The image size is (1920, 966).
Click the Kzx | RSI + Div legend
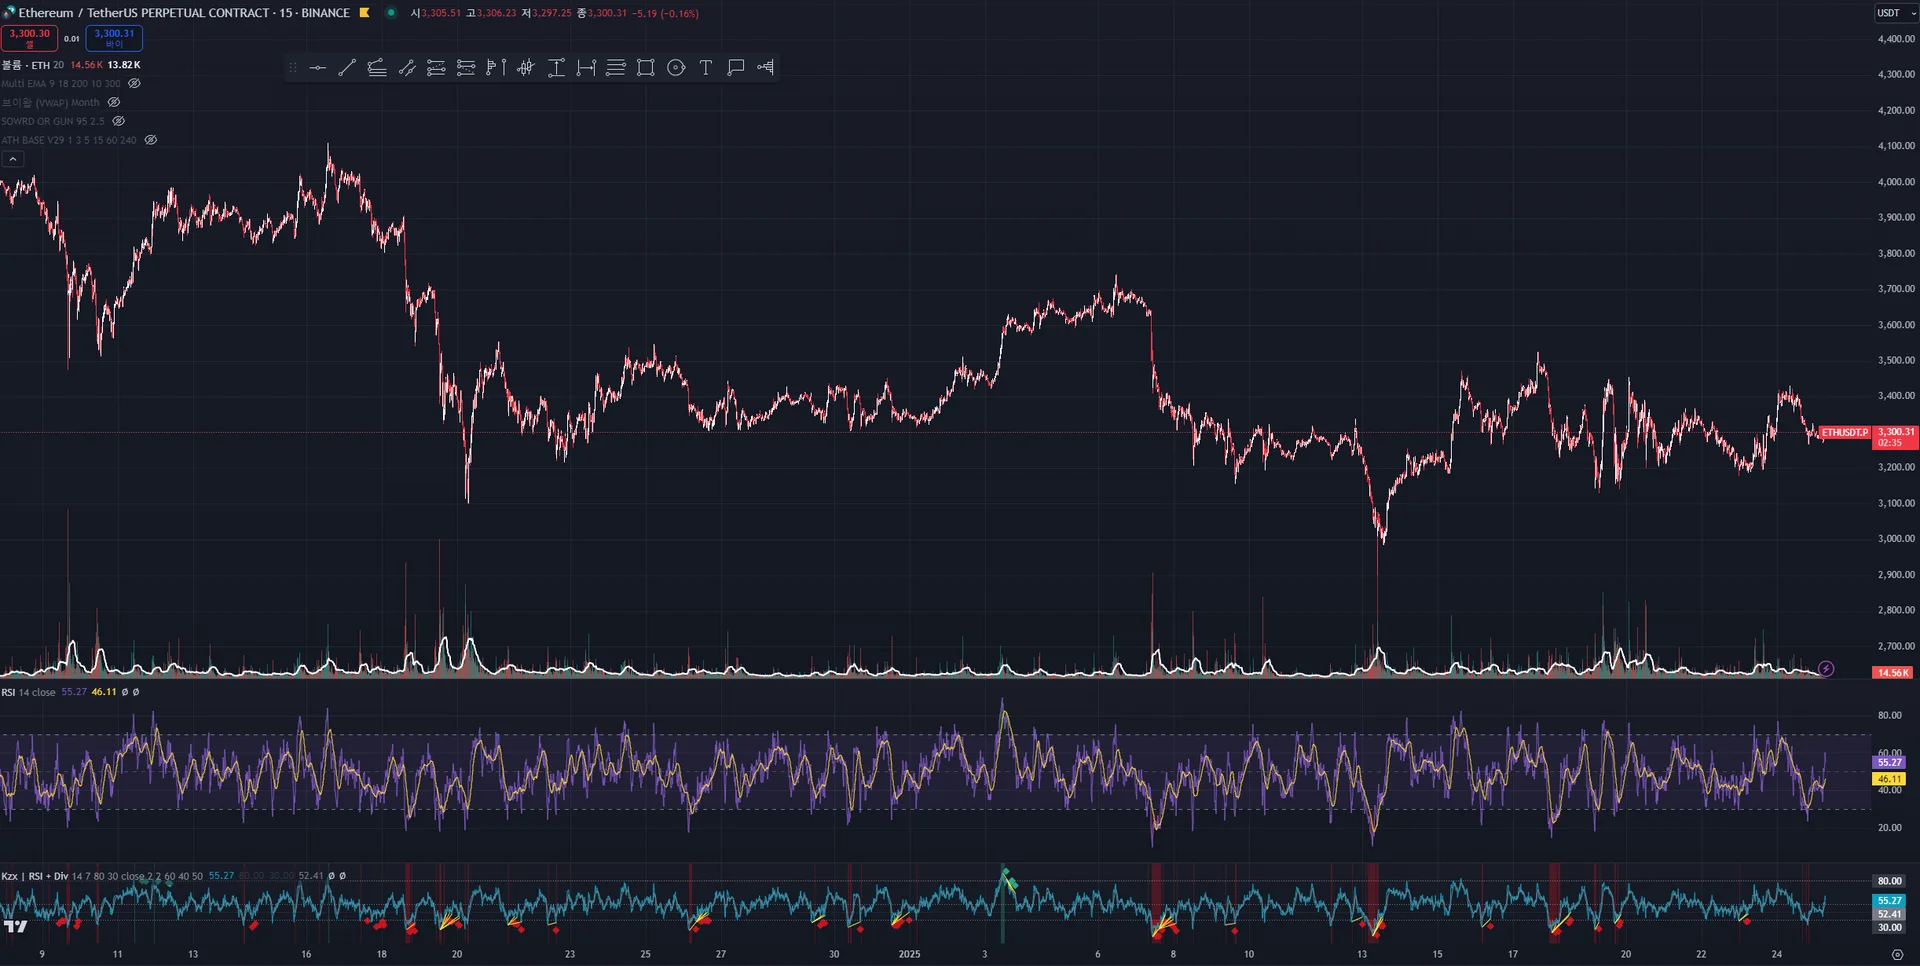tap(35, 876)
